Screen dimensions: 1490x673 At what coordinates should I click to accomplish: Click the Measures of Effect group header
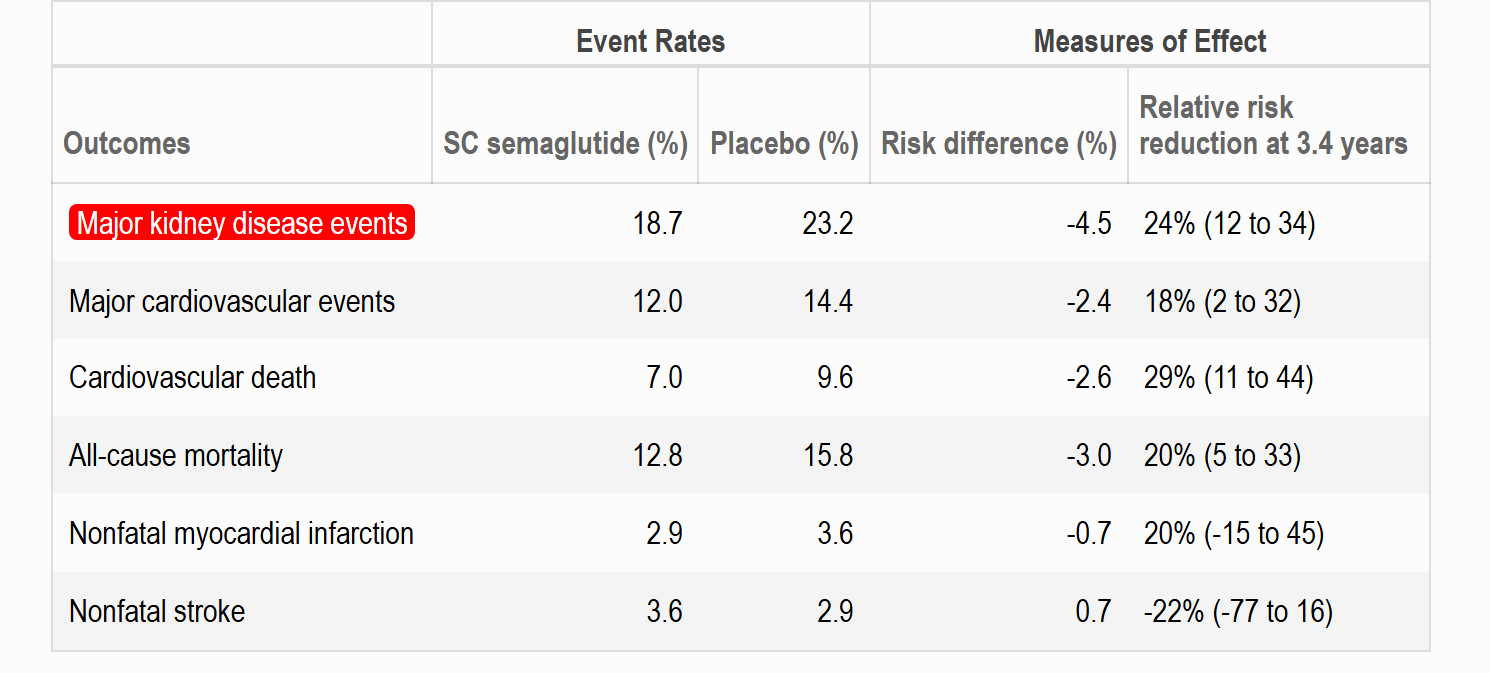tap(1149, 41)
